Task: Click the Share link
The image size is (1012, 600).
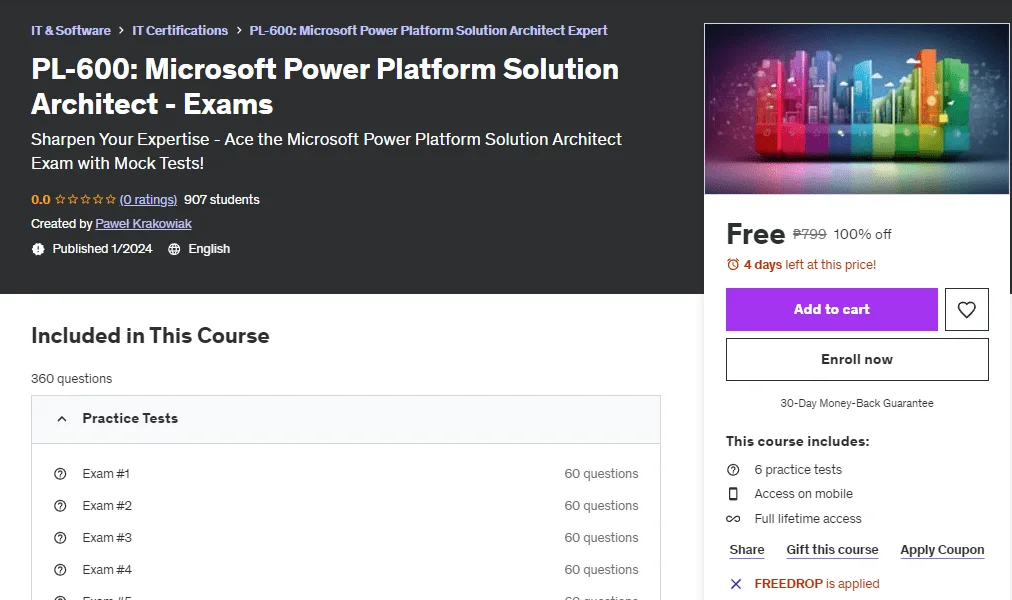Action: click(x=747, y=550)
